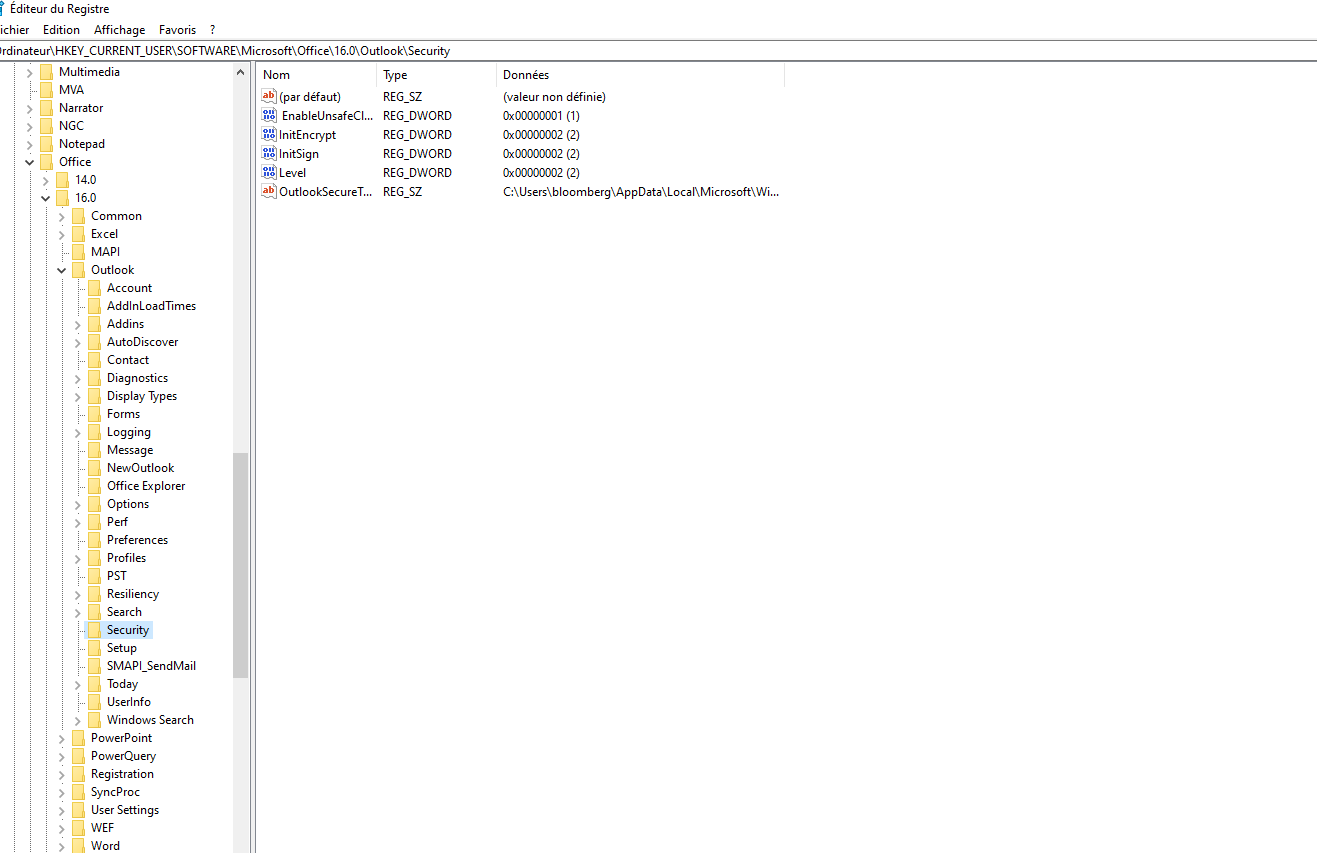
Task: Open the Favoris menu
Action: click(177, 30)
